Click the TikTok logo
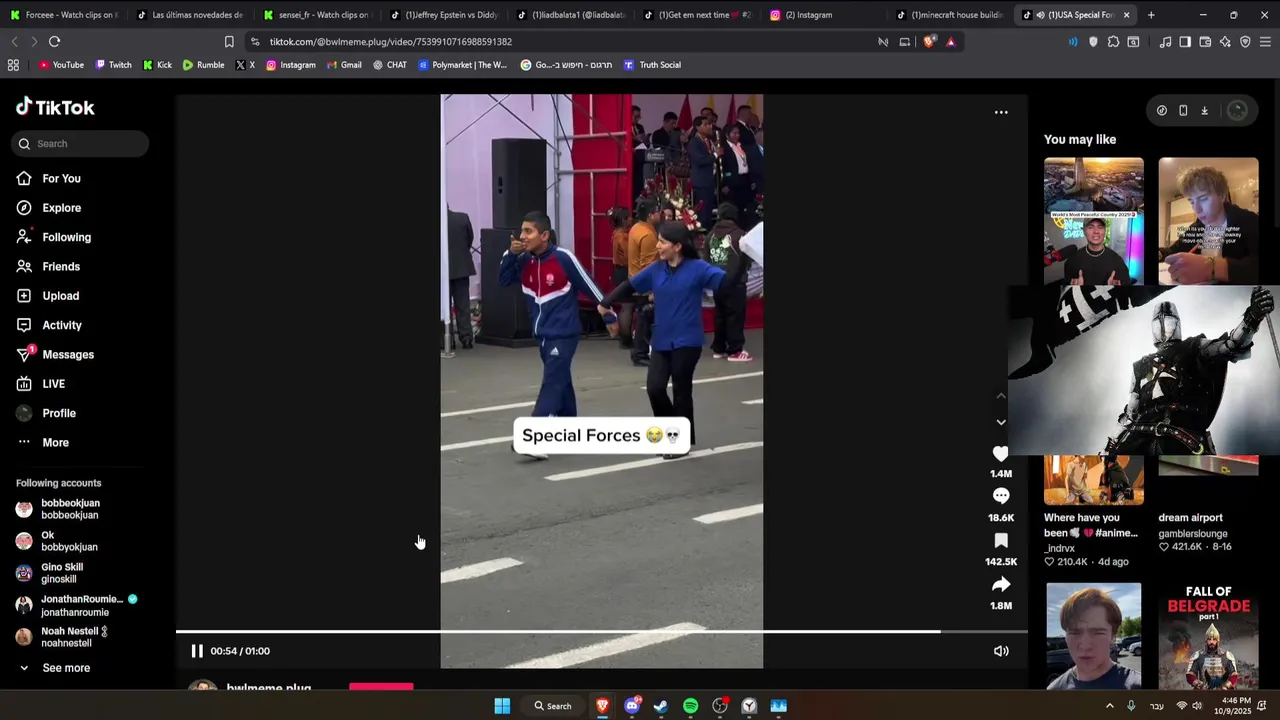This screenshot has height=720, width=1280. click(55, 107)
